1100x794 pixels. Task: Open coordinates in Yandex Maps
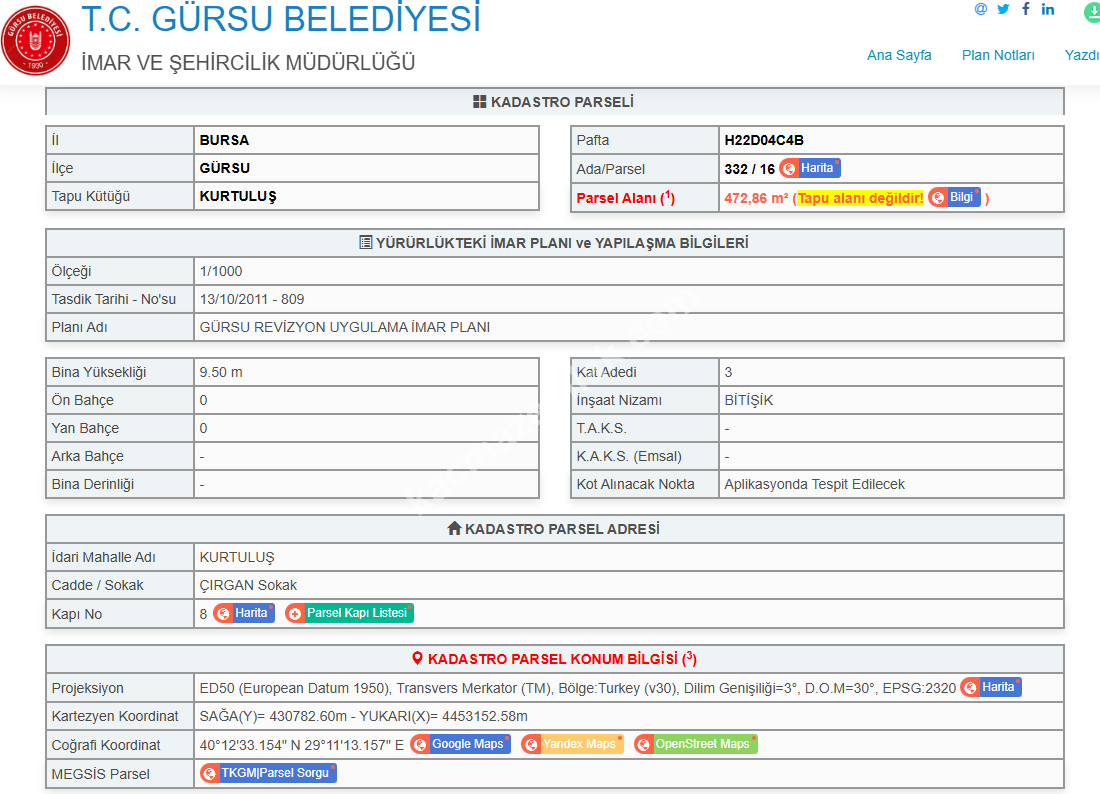click(572, 744)
